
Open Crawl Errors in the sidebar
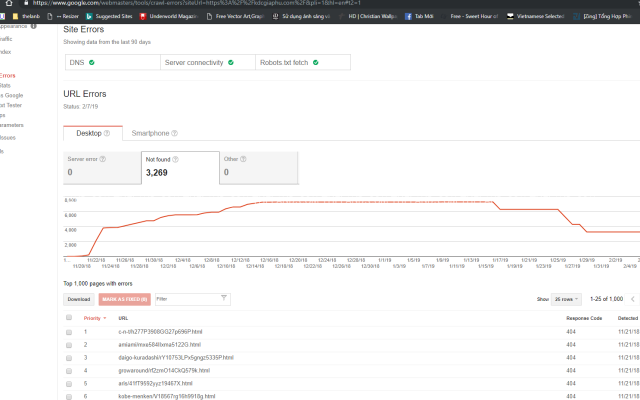pyautogui.click(x=7, y=76)
